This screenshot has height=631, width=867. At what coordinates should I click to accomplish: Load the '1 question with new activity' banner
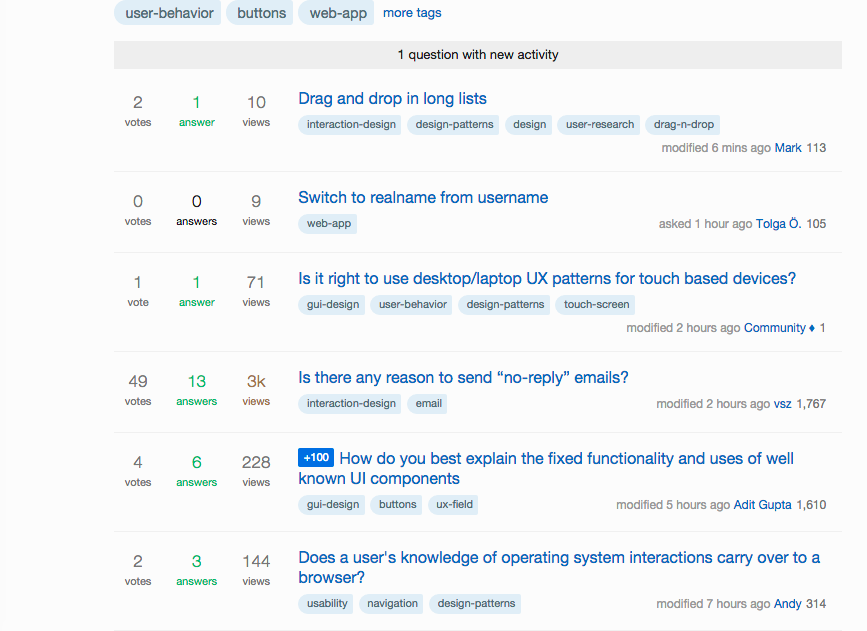[478, 55]
